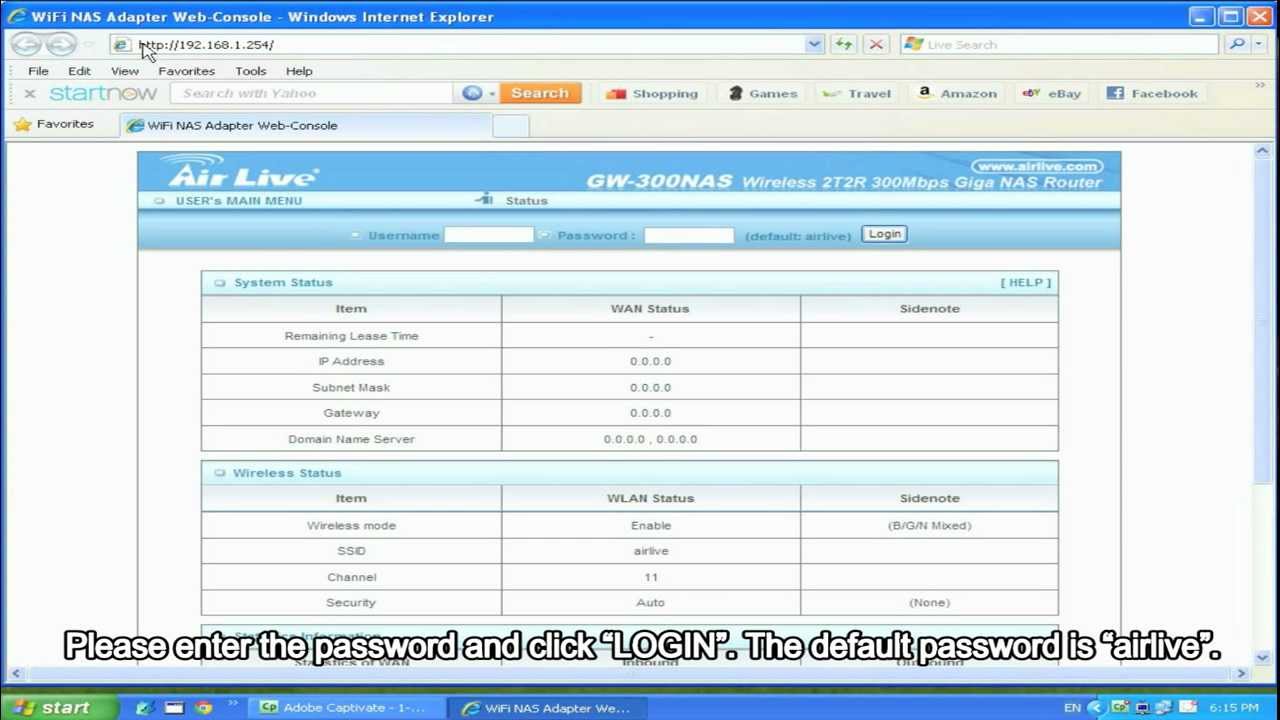Open the Favorites star button
The height and width of the screenshot is (720, 1280).
[x=54, y=124]
